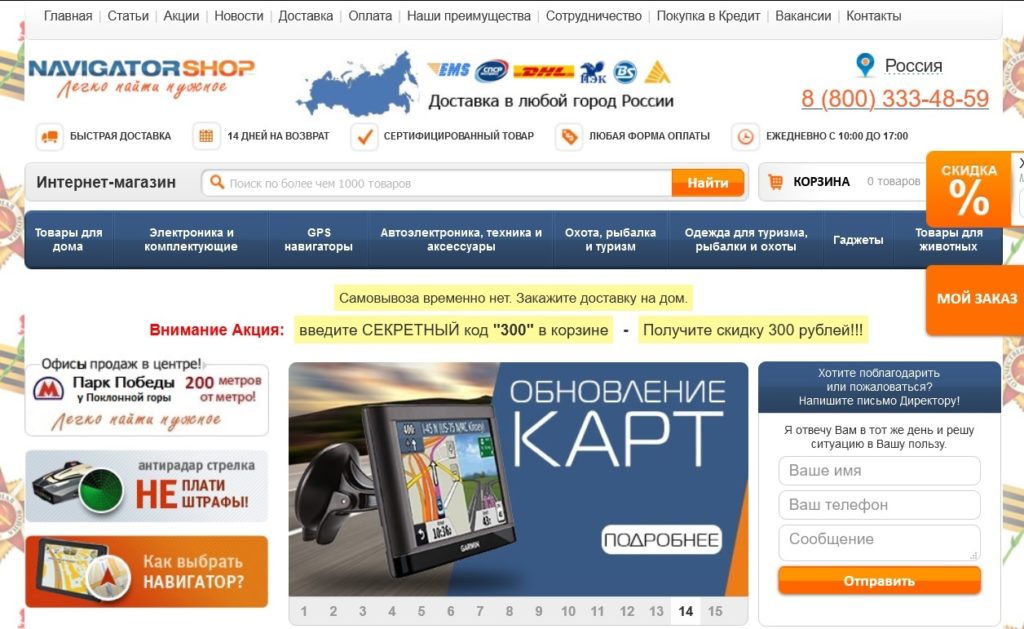The height and width of the screenshot is (629, 1024).
Task: Open the NavigatorShop logo homepage
Action: 141,76
